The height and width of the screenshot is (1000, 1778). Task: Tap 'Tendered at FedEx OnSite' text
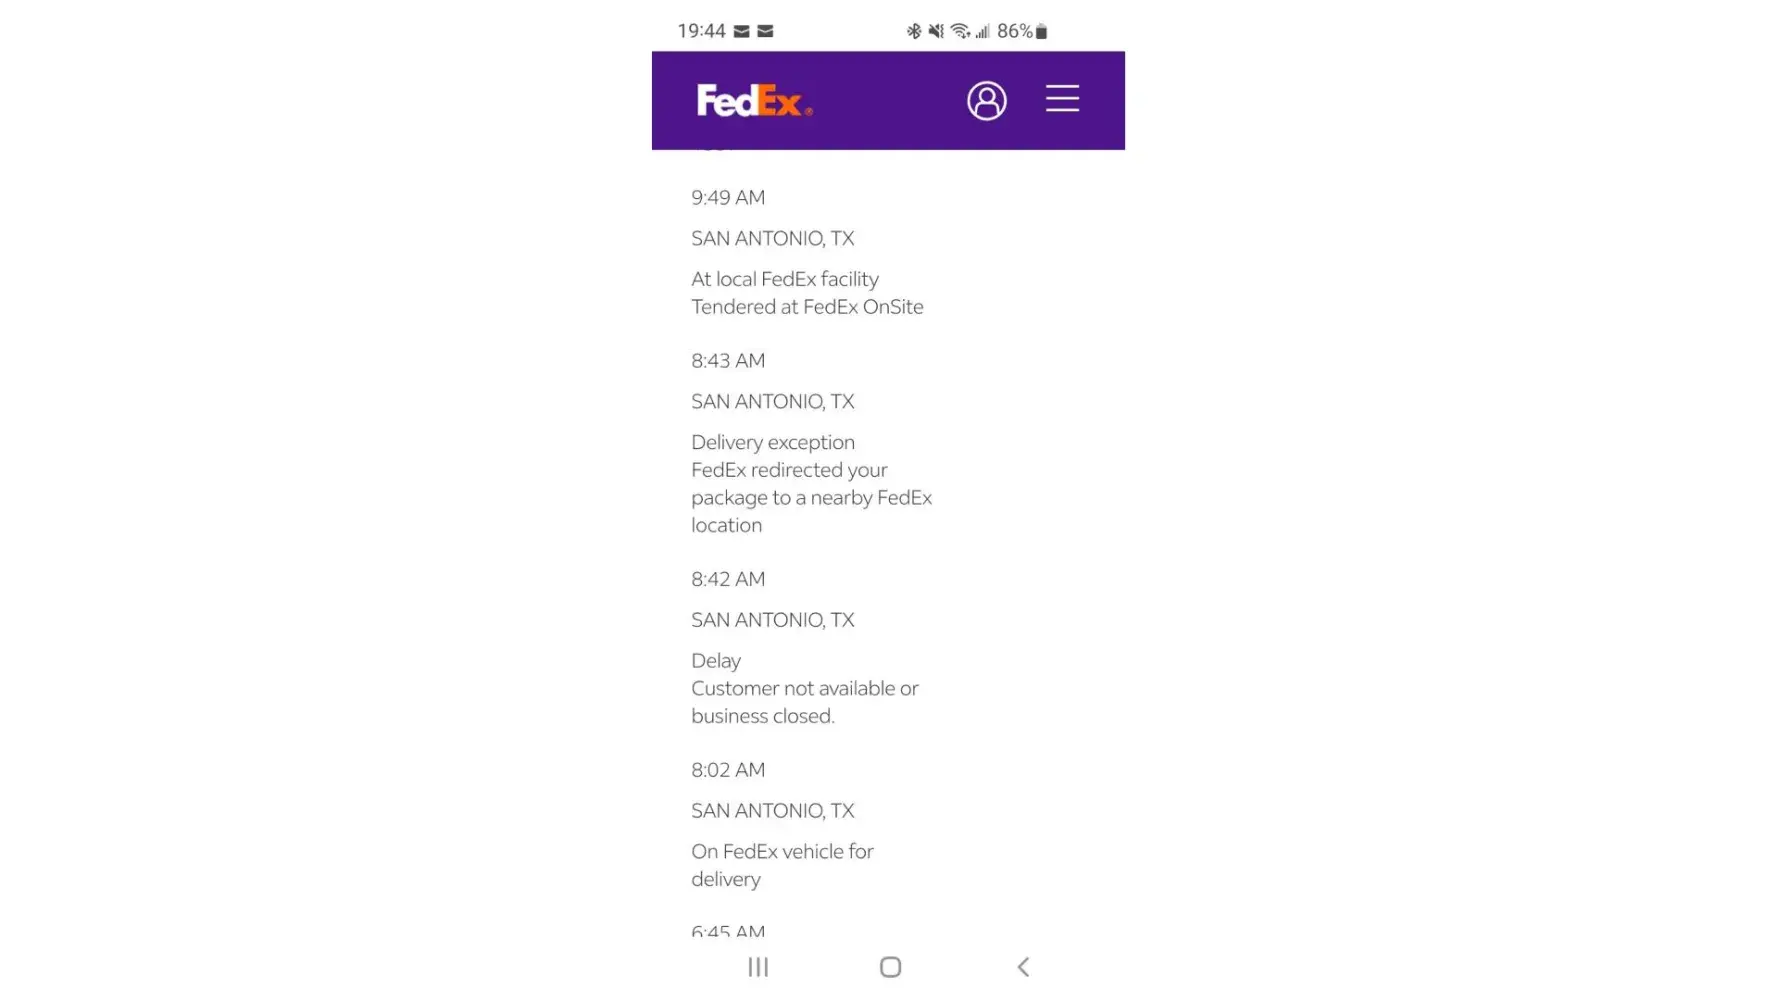[807, 308]
